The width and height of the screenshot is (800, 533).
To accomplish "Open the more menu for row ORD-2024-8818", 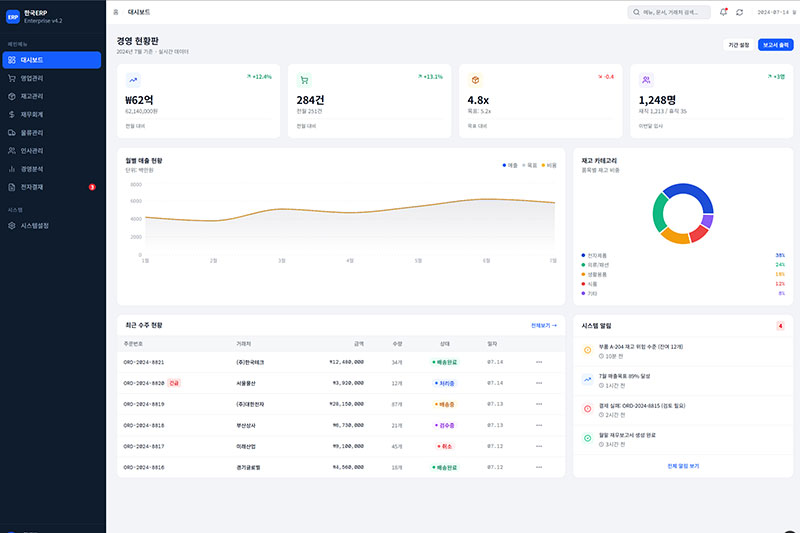I will [539, 425].
